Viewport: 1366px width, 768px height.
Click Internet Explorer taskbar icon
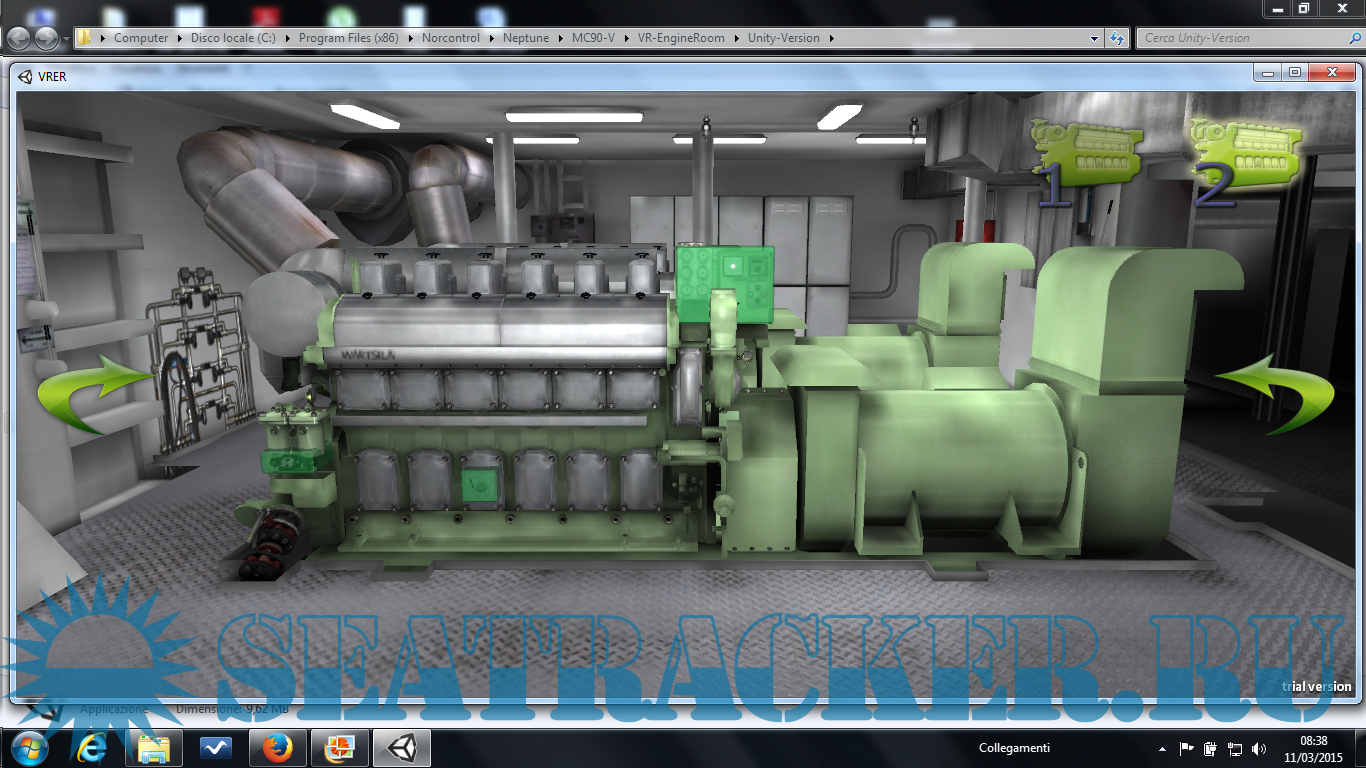pyautogui.click(x=92, y=748)
